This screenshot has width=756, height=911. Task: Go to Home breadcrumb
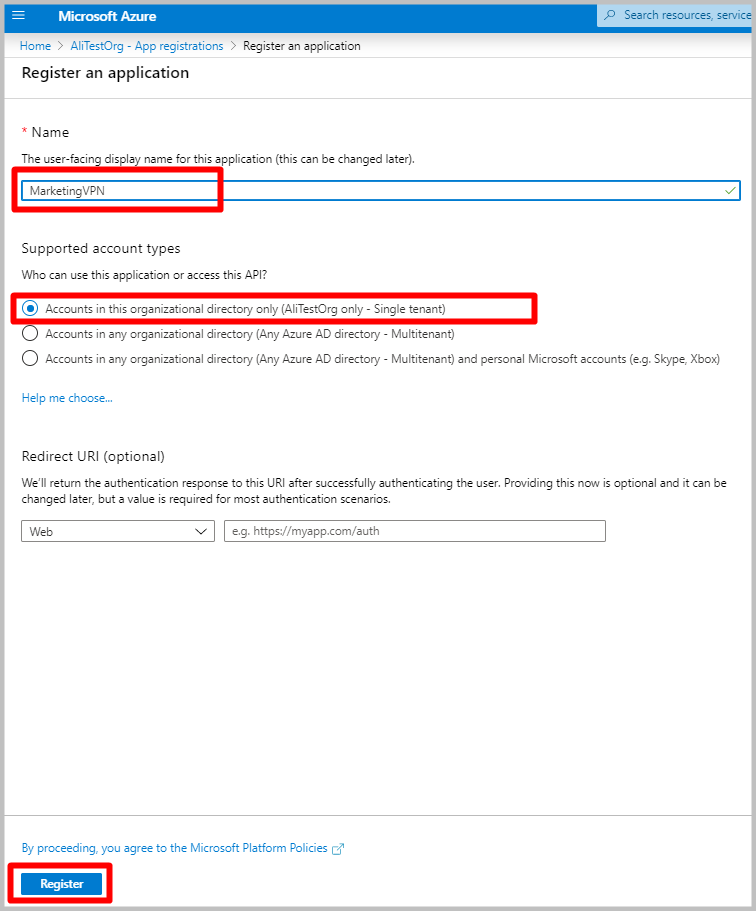35,46
